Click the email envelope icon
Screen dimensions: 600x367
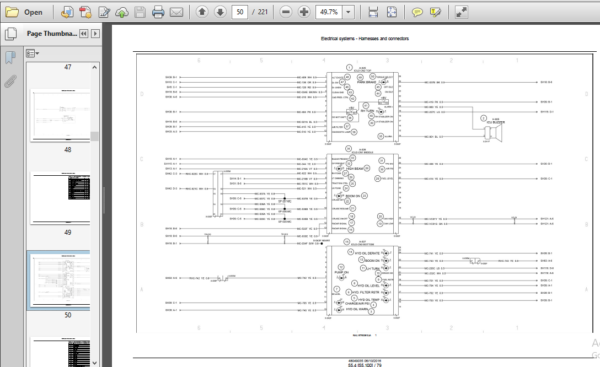(x=176, y=12)
